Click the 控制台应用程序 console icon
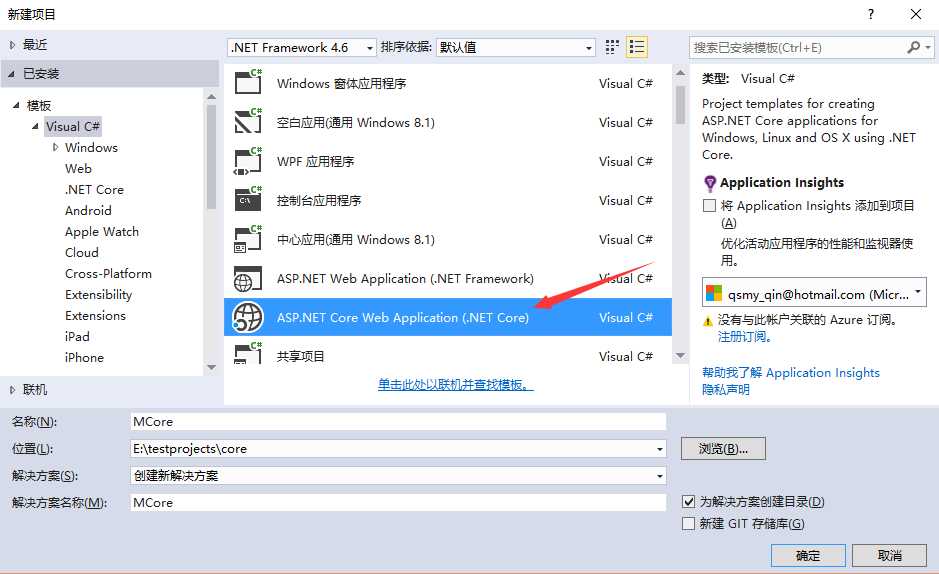The image size is (939, 574). [248, 199]
